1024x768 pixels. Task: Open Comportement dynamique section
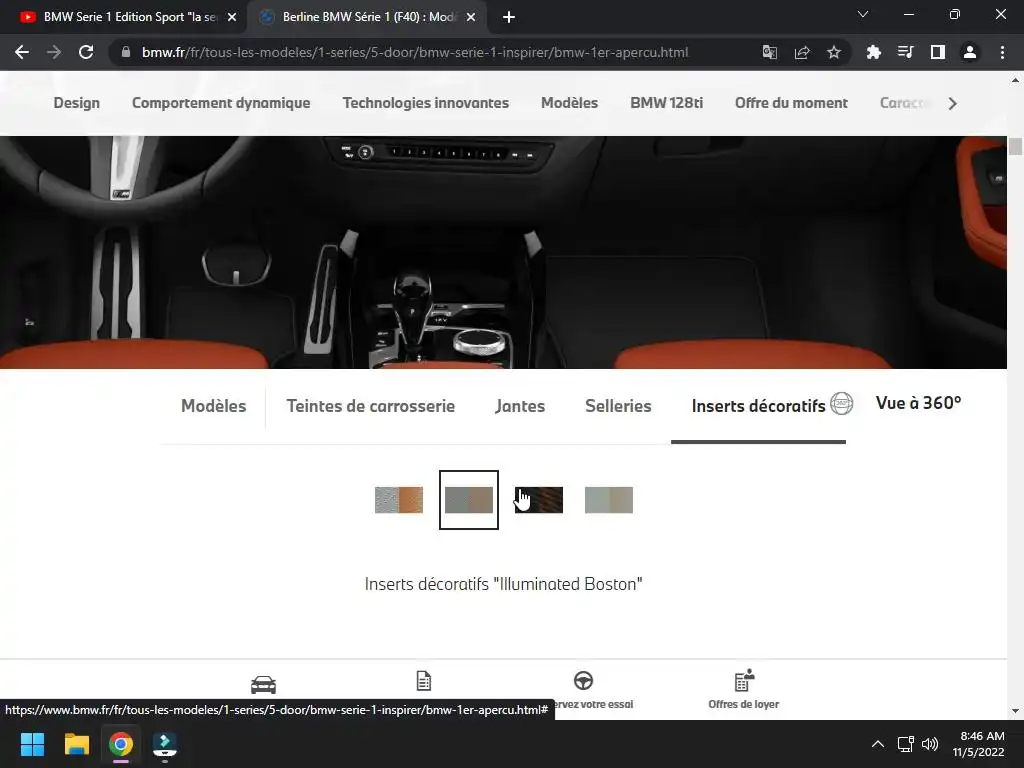pyautogui.click(x=221, y=103)
